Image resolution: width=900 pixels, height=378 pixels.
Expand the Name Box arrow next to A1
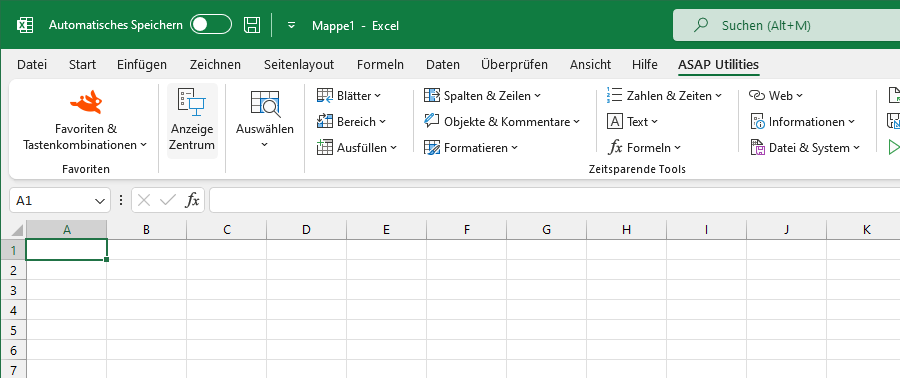(99, 201)
